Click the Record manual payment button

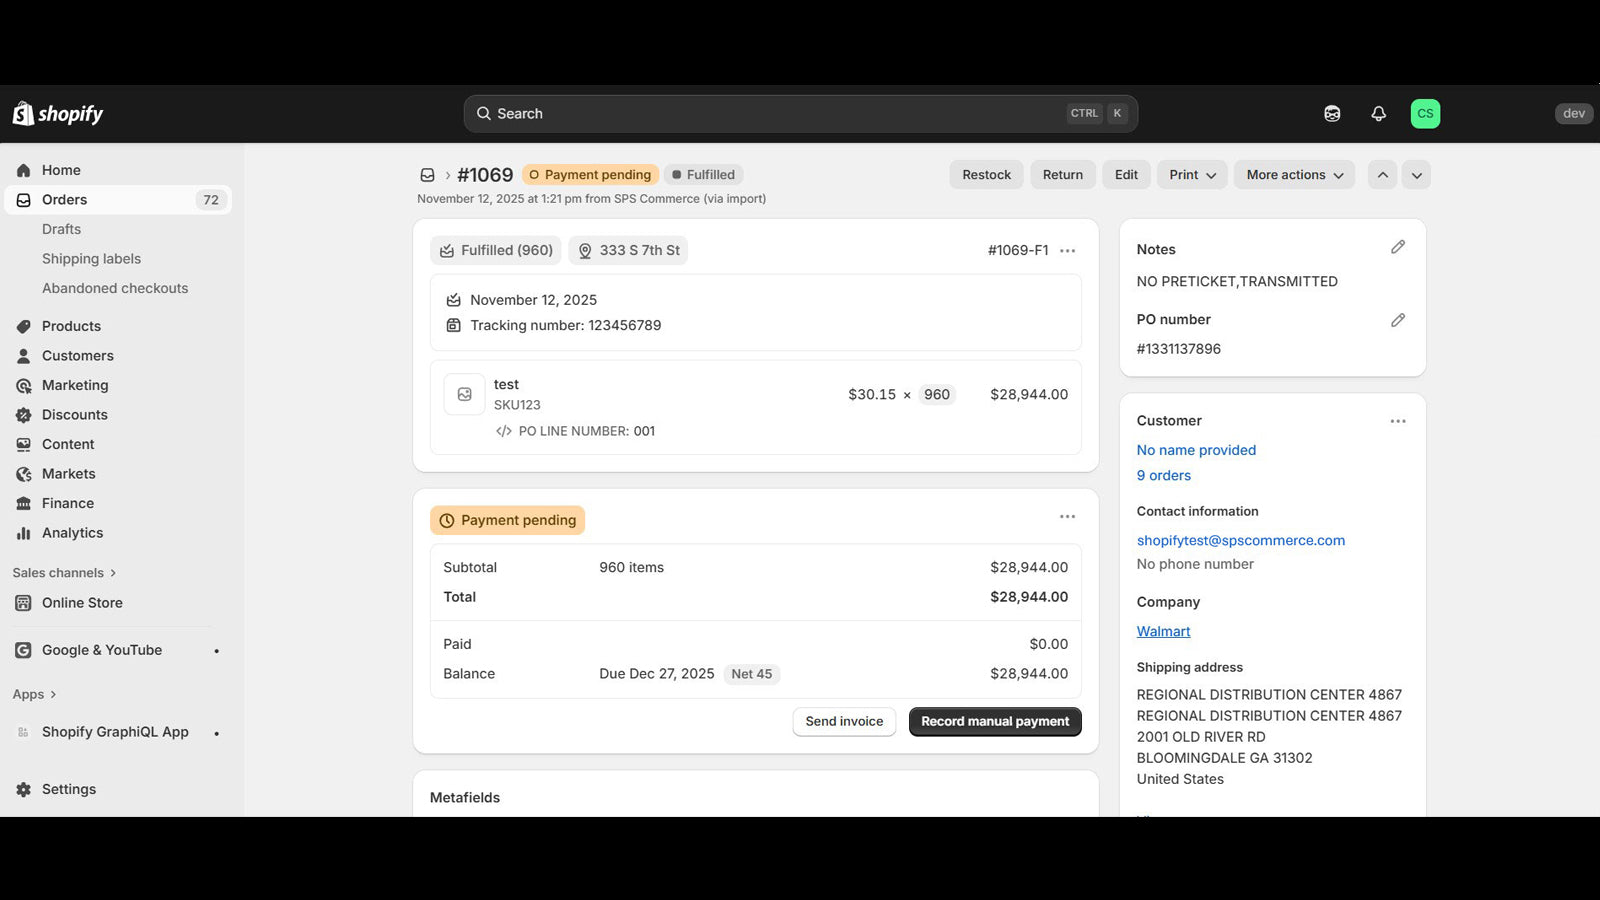pos(994,721)
